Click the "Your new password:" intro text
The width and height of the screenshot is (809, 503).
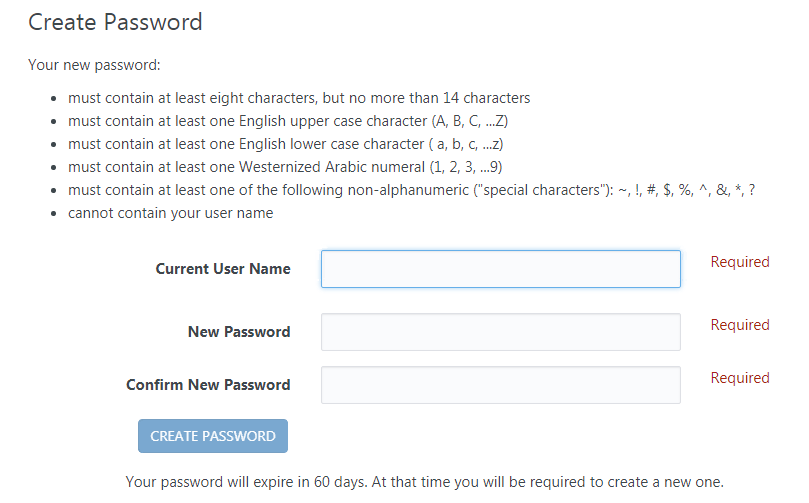pos(94,66)
